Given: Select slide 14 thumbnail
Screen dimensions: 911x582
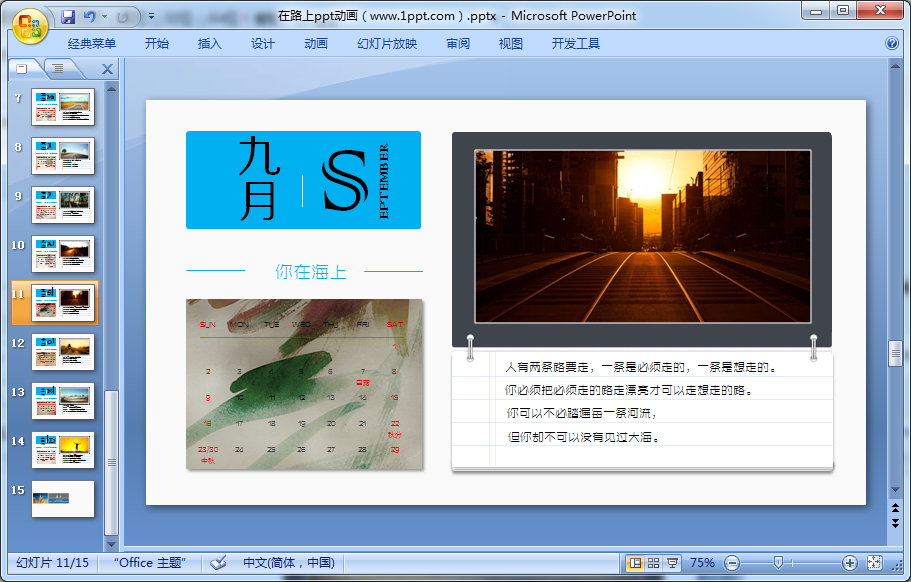Looking at the screenshot, I should click(x=63, y=450).
